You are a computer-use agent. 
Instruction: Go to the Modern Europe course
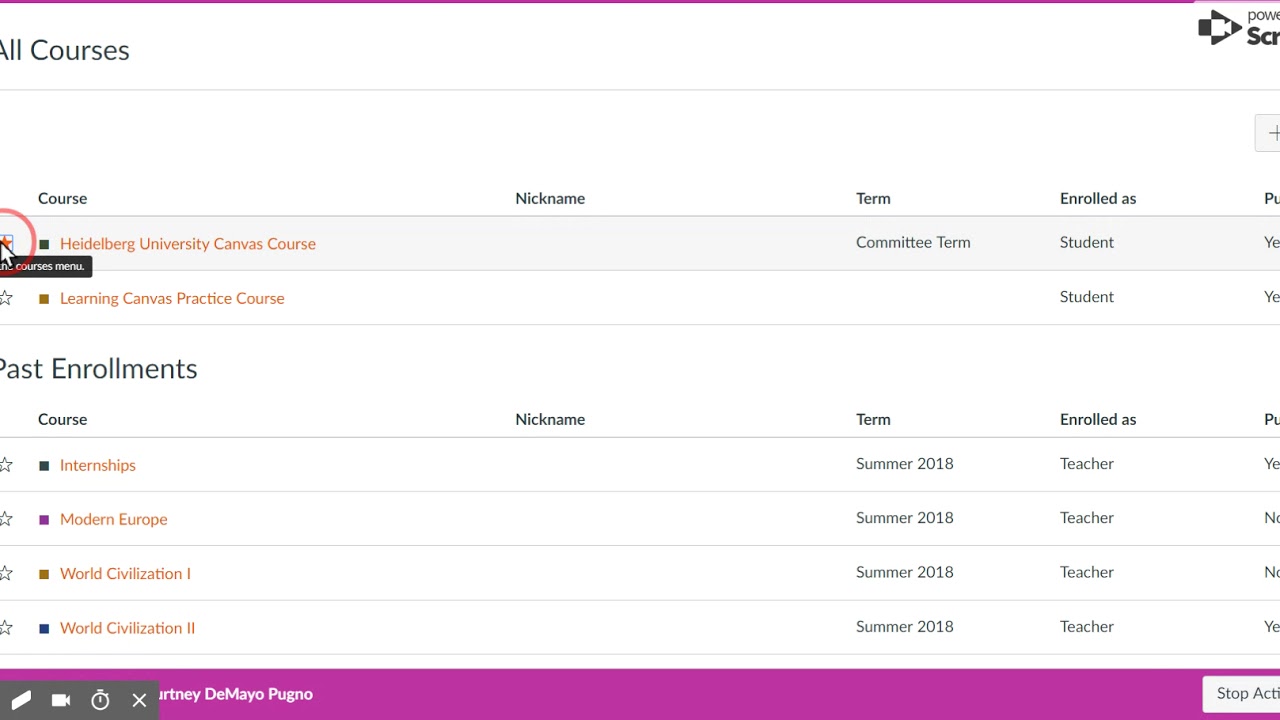point(114,519)
